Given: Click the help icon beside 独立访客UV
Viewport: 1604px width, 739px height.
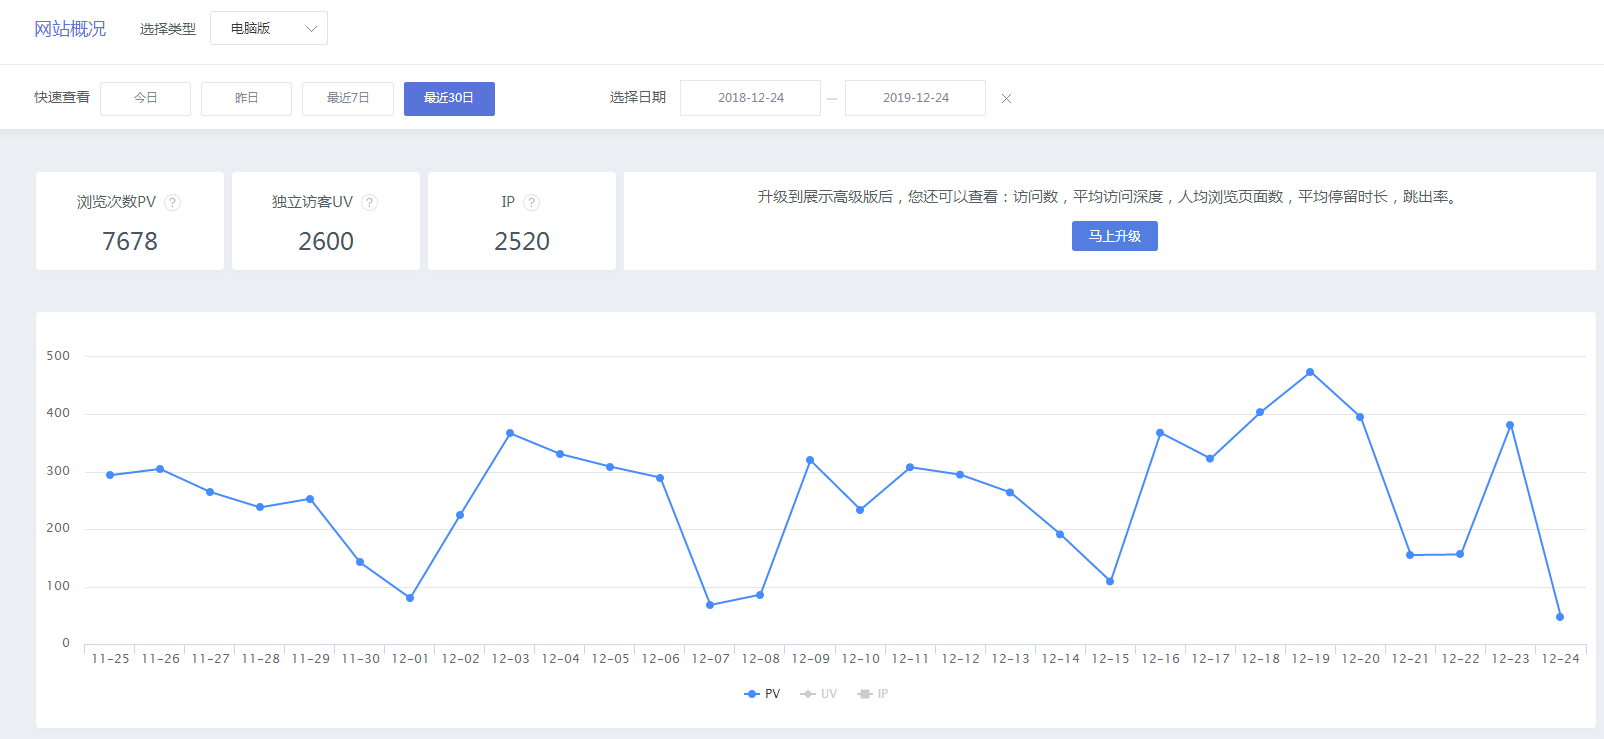Looking at the screenshot, I should pyautogui.click(x=369, y=202).
